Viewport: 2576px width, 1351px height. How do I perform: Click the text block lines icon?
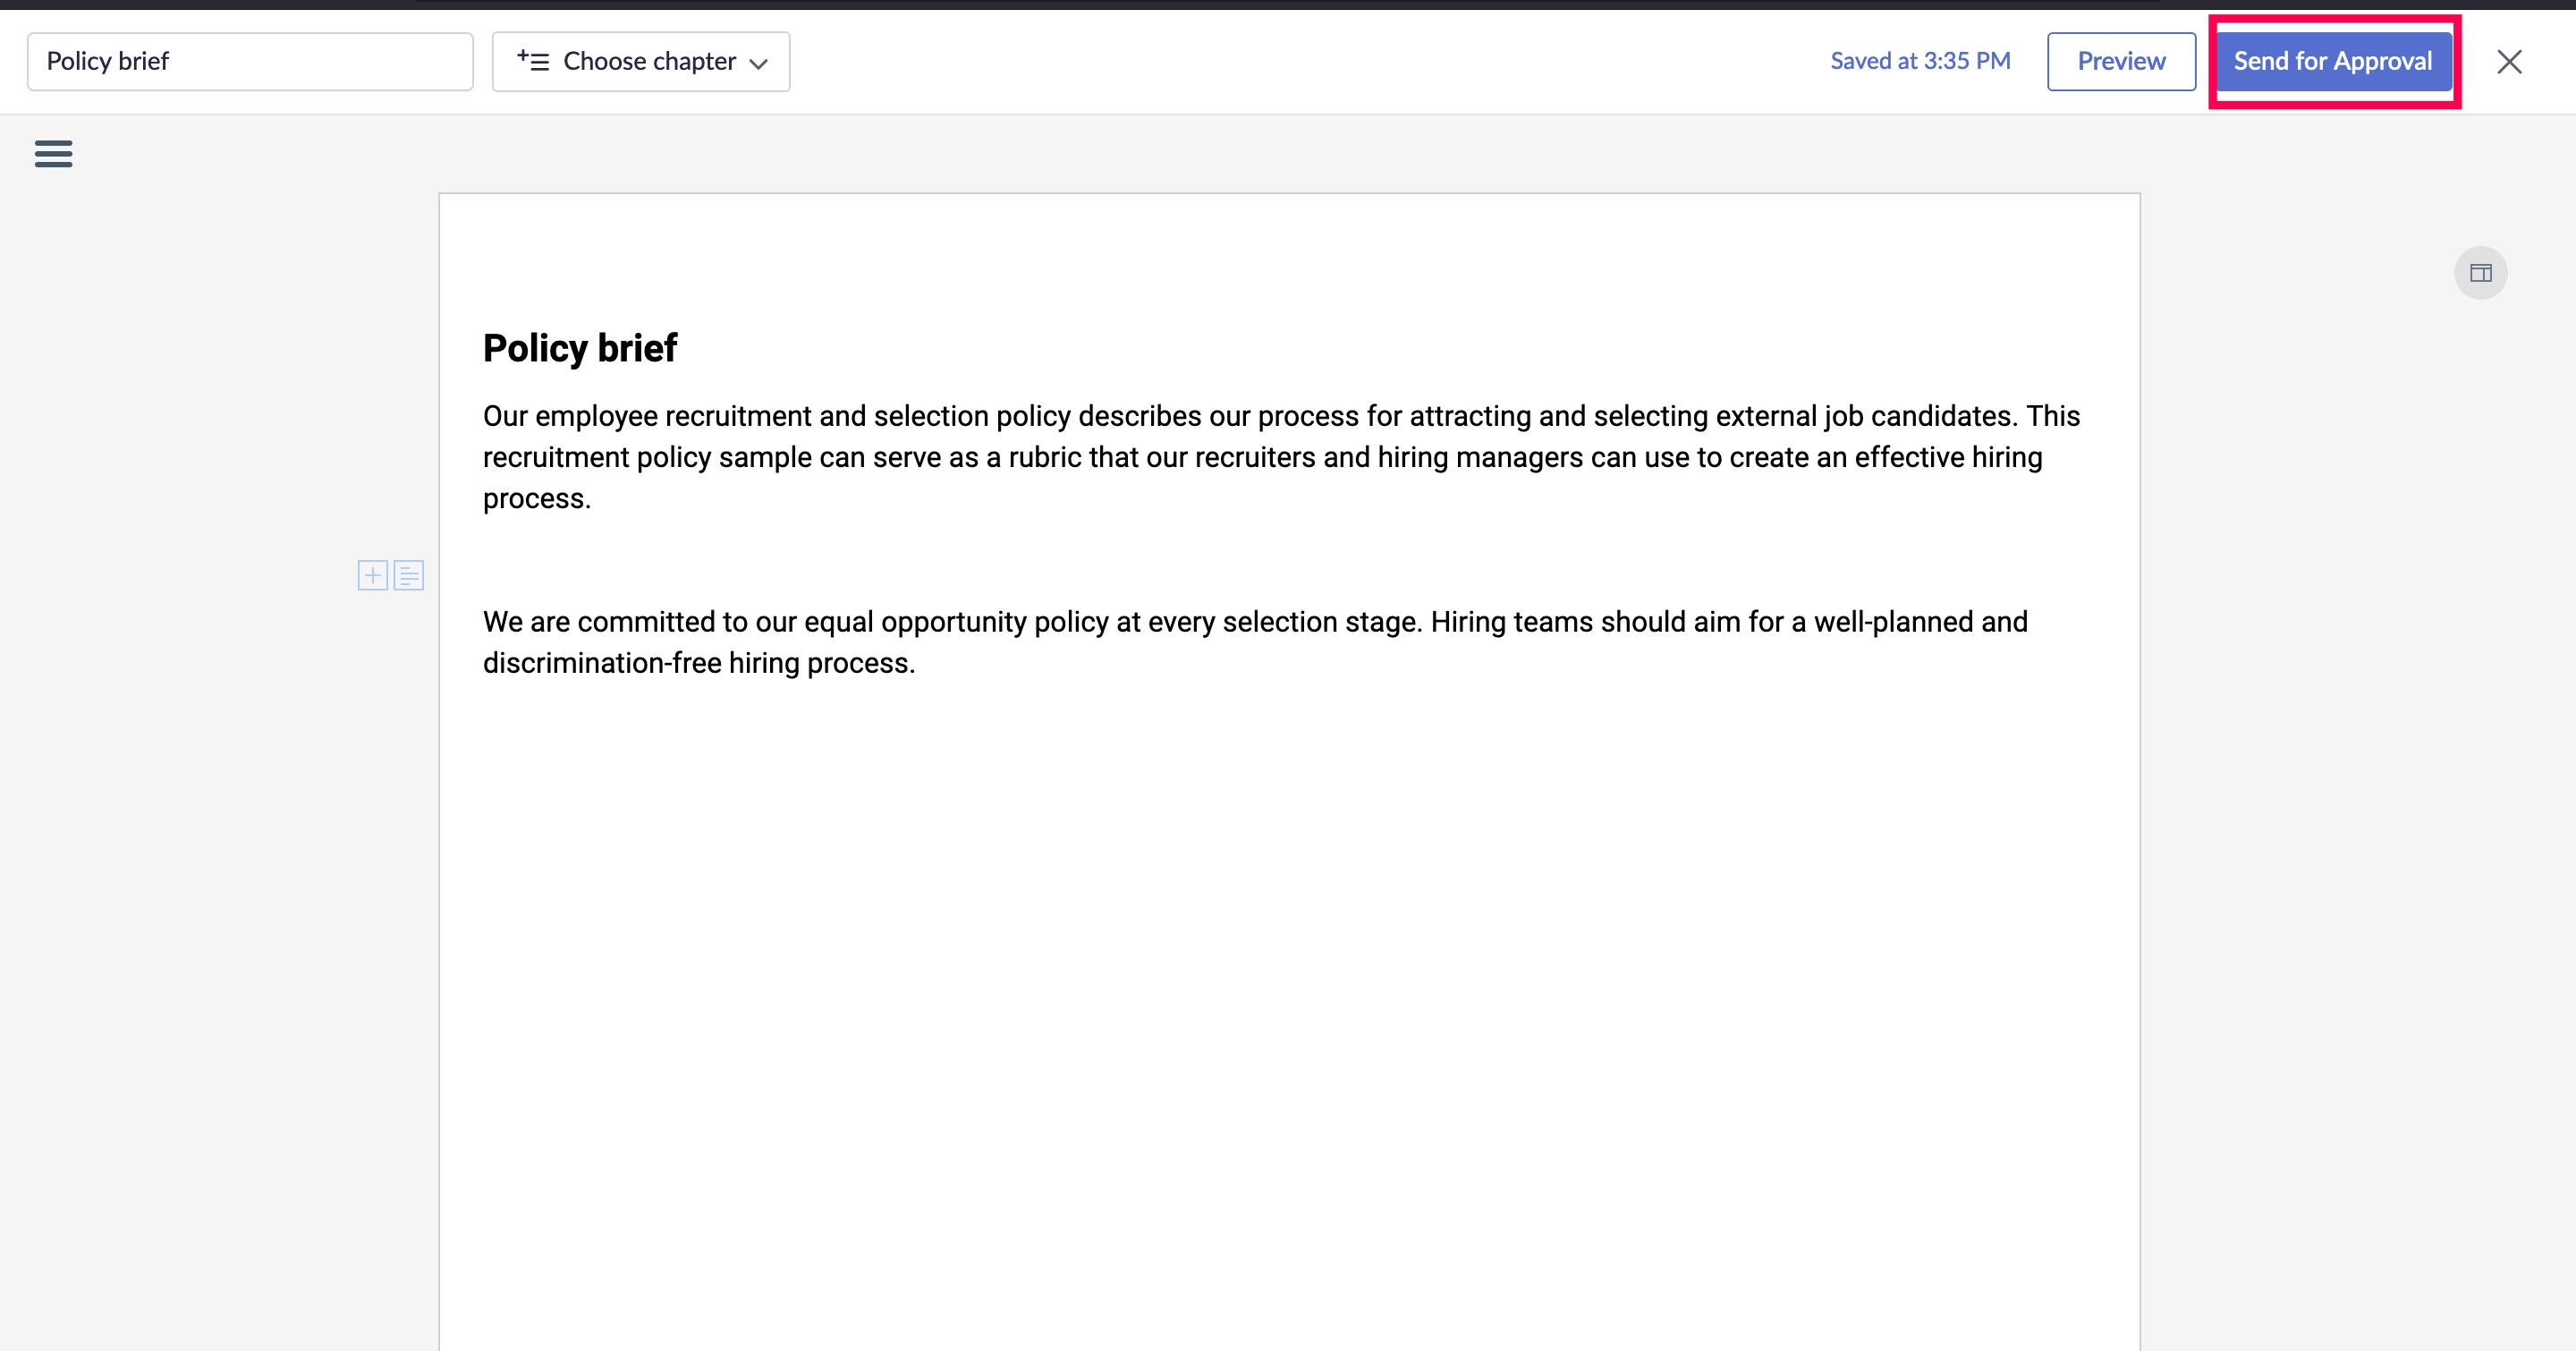point(408,575)
